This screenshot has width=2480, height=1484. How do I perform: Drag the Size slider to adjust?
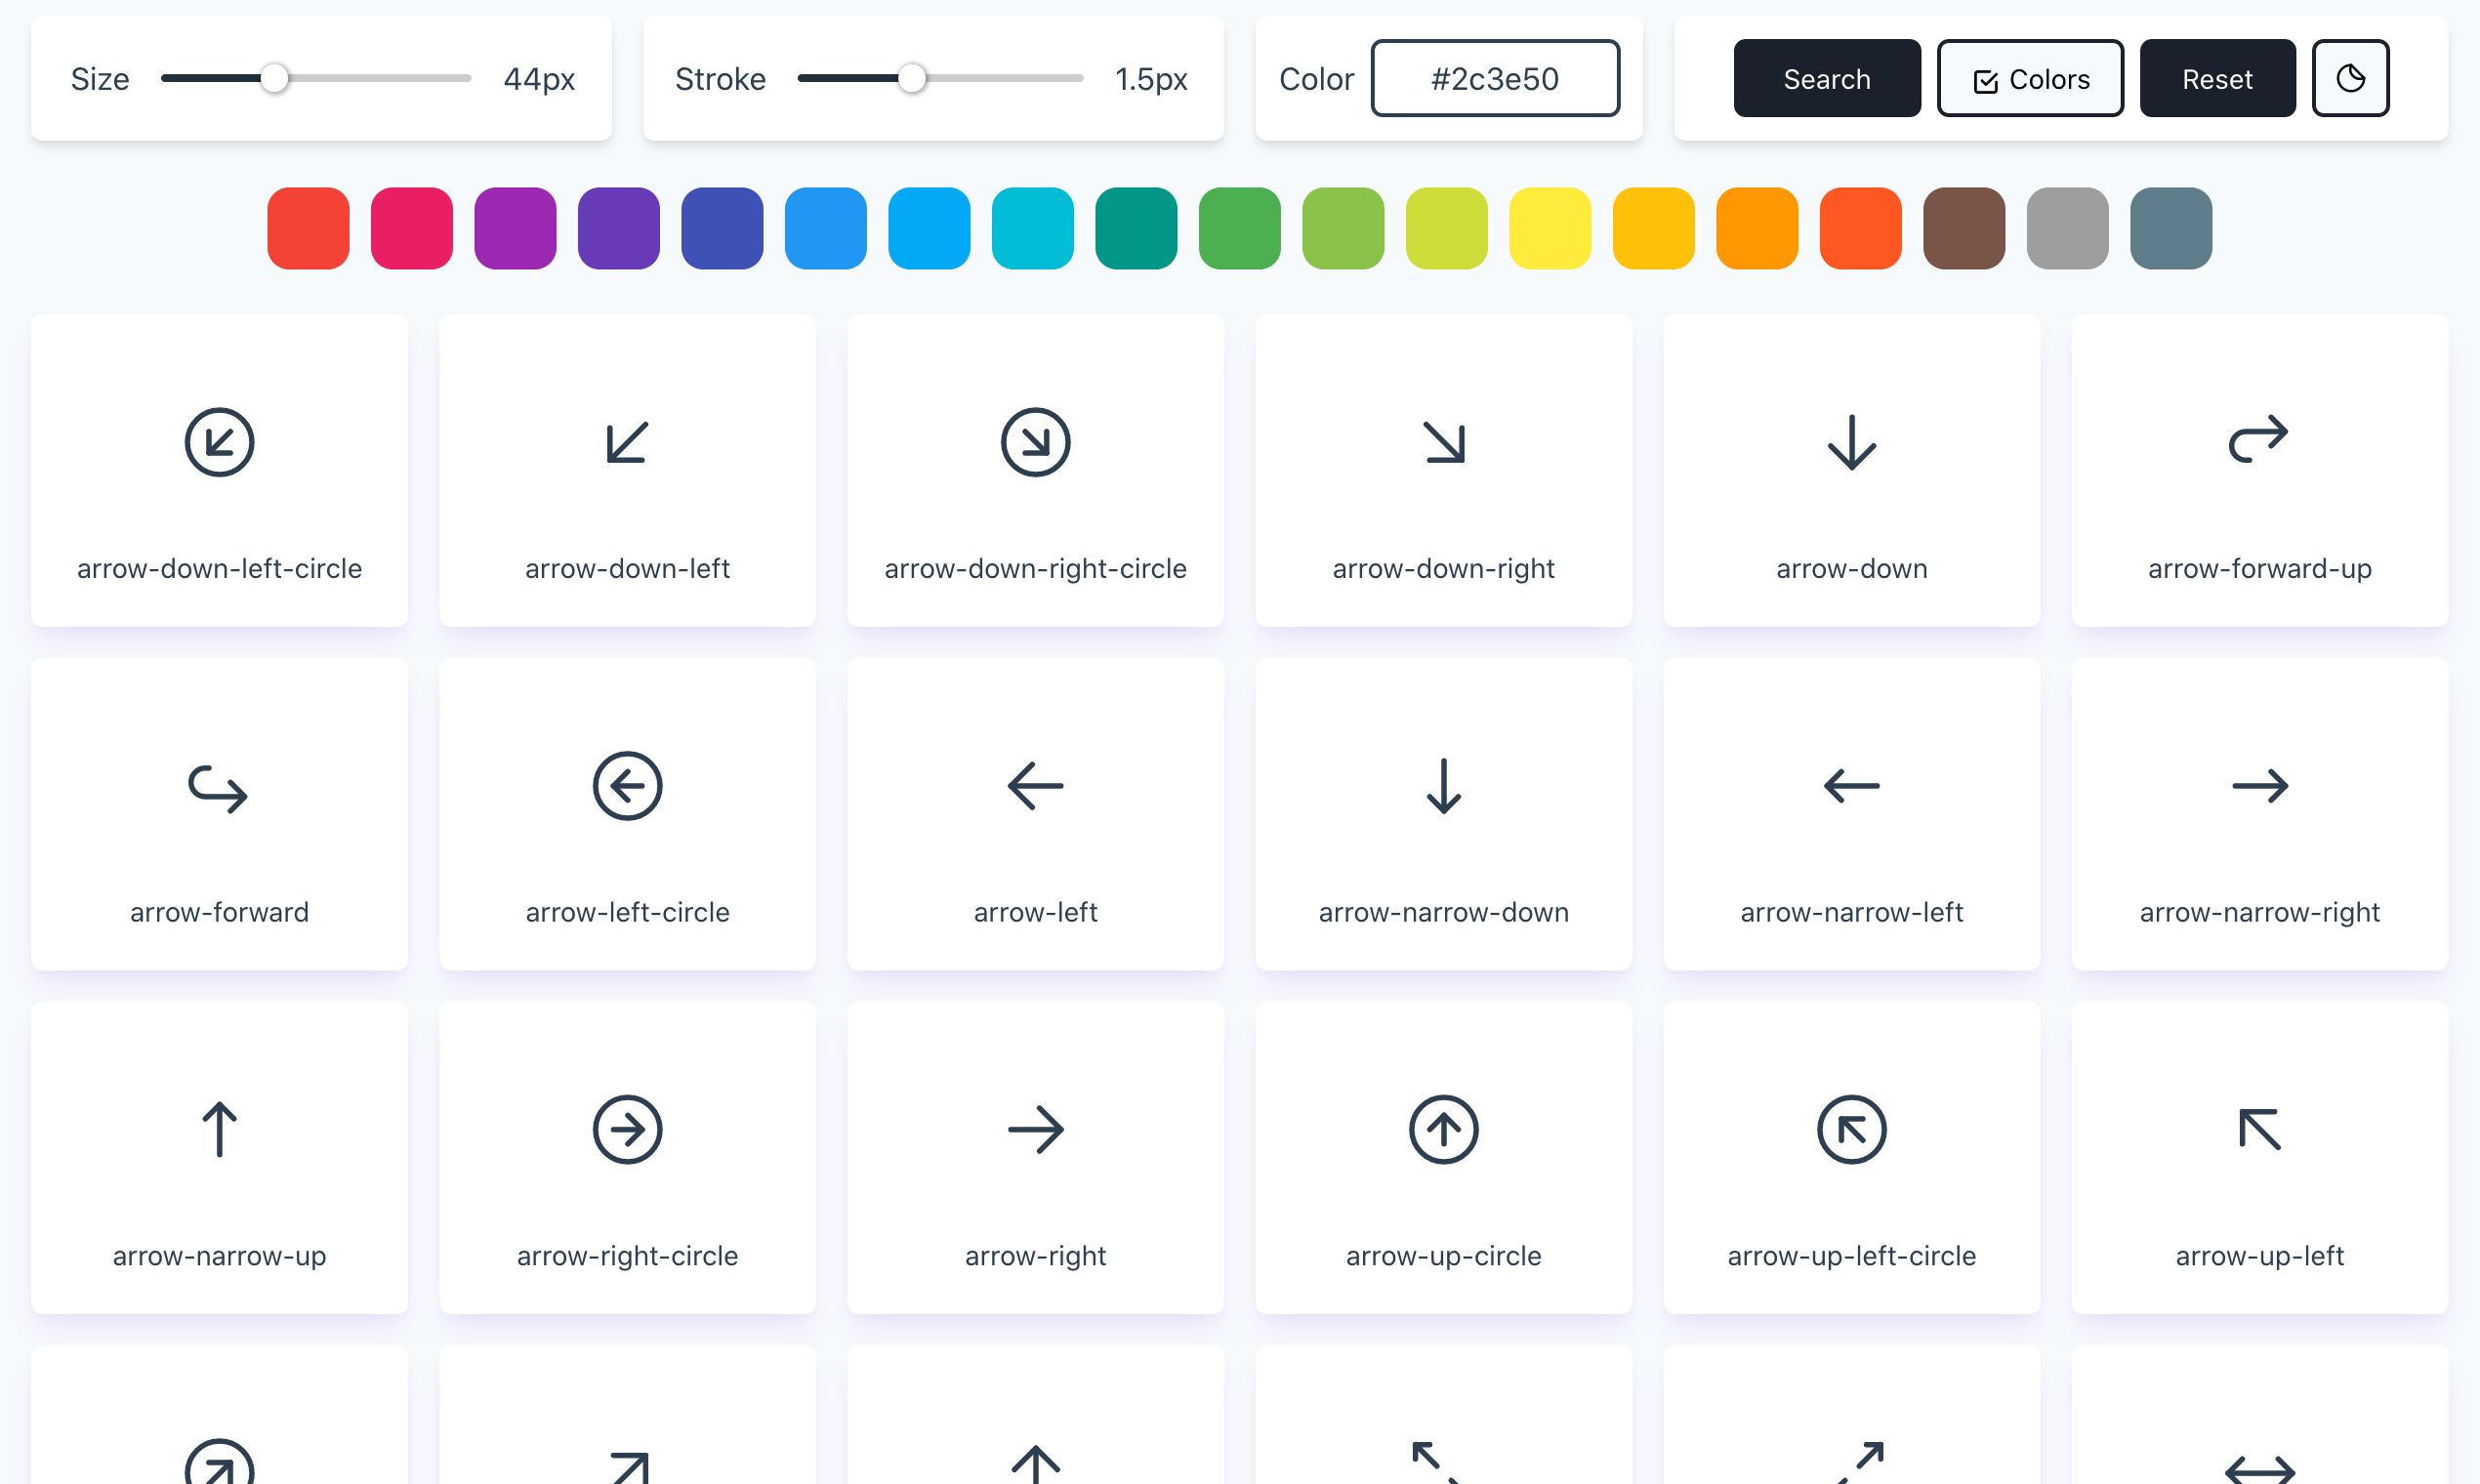tap(275, 78)
